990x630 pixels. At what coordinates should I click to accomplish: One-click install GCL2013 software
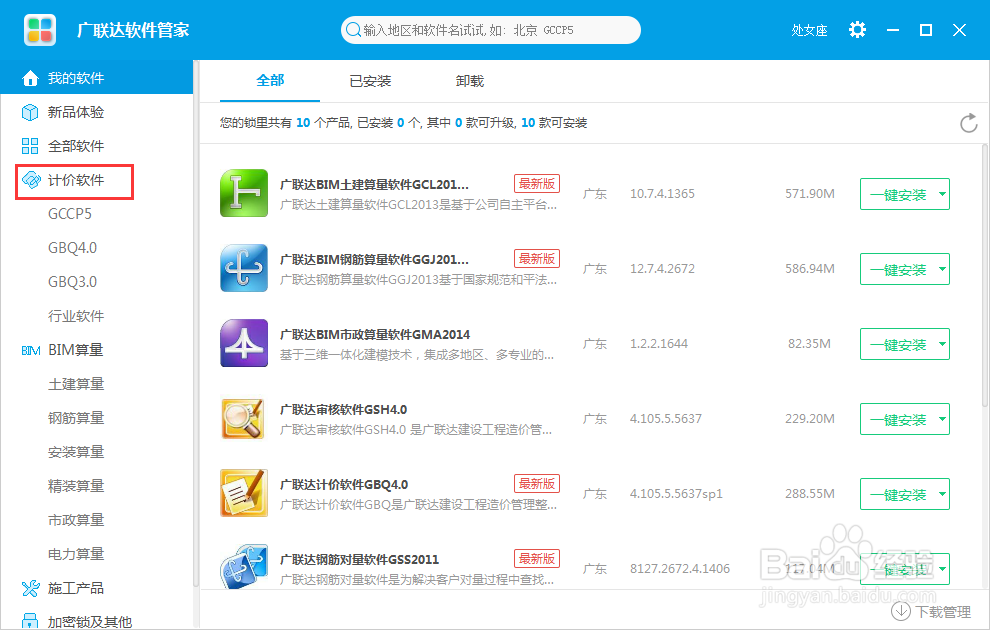(x=897, y=194)
